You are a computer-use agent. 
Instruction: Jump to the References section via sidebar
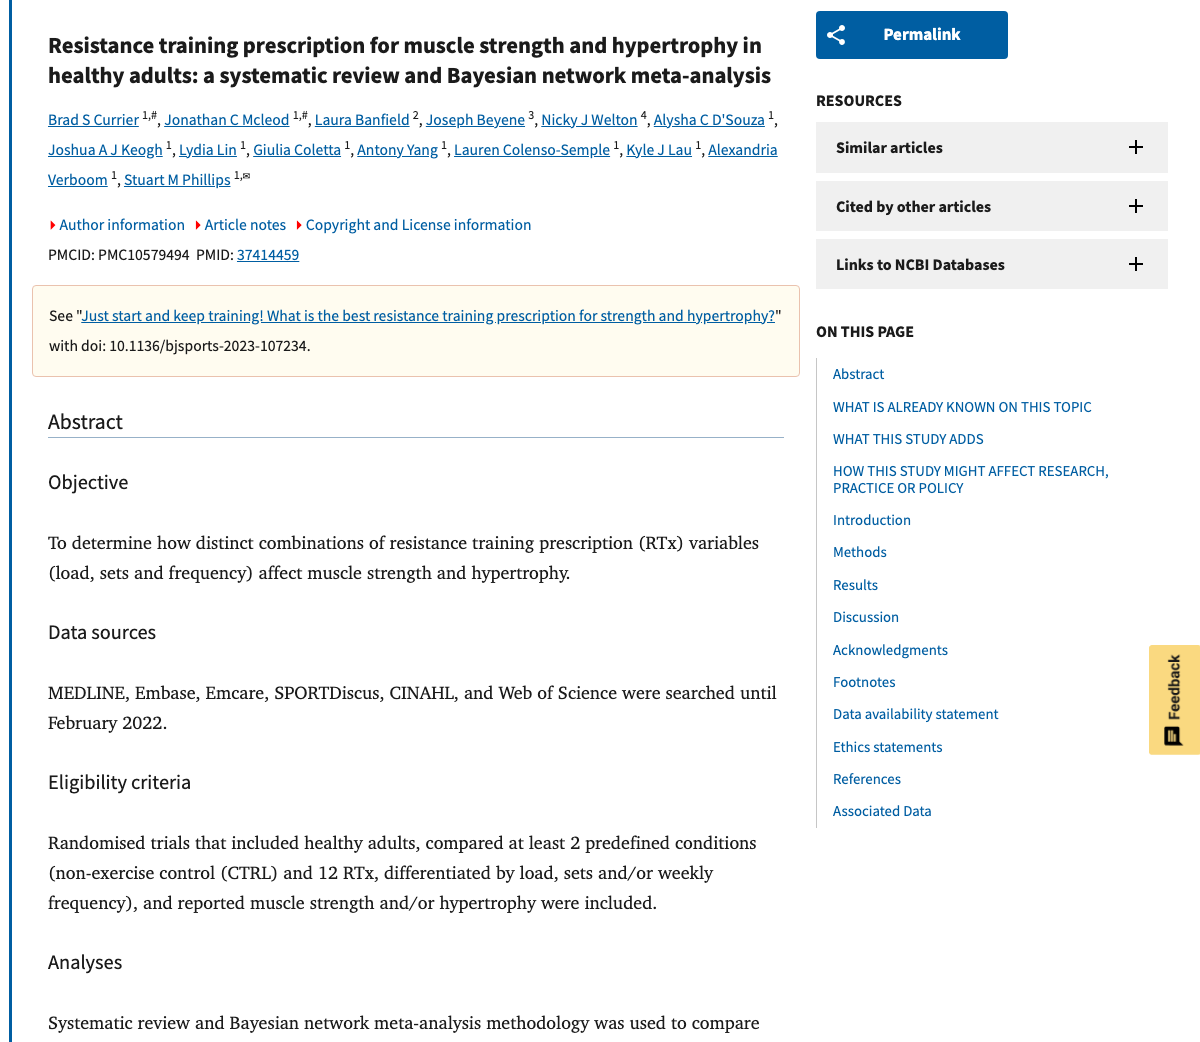(866, 779)
